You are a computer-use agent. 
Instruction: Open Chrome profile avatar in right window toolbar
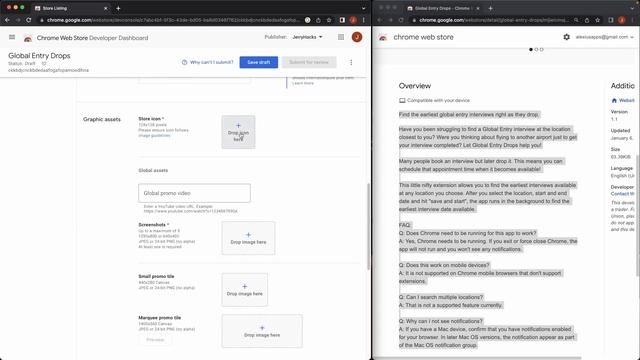coord(622,20)
